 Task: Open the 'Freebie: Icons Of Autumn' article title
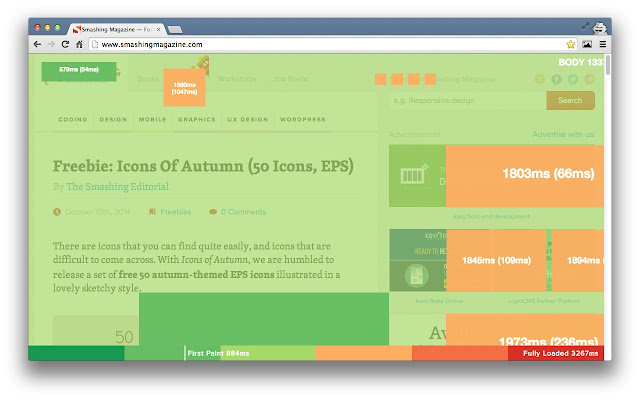[x=203, y=166]
